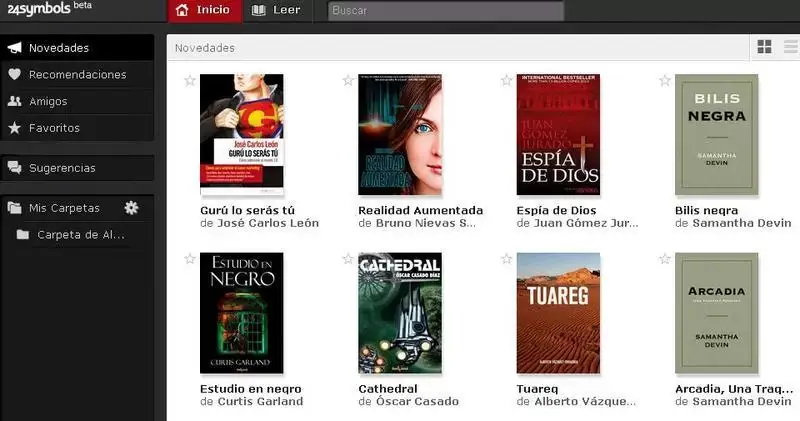Open the Cathedral book cover
Viewport: 800px width, 421px height.
click(x=400, y=313)
